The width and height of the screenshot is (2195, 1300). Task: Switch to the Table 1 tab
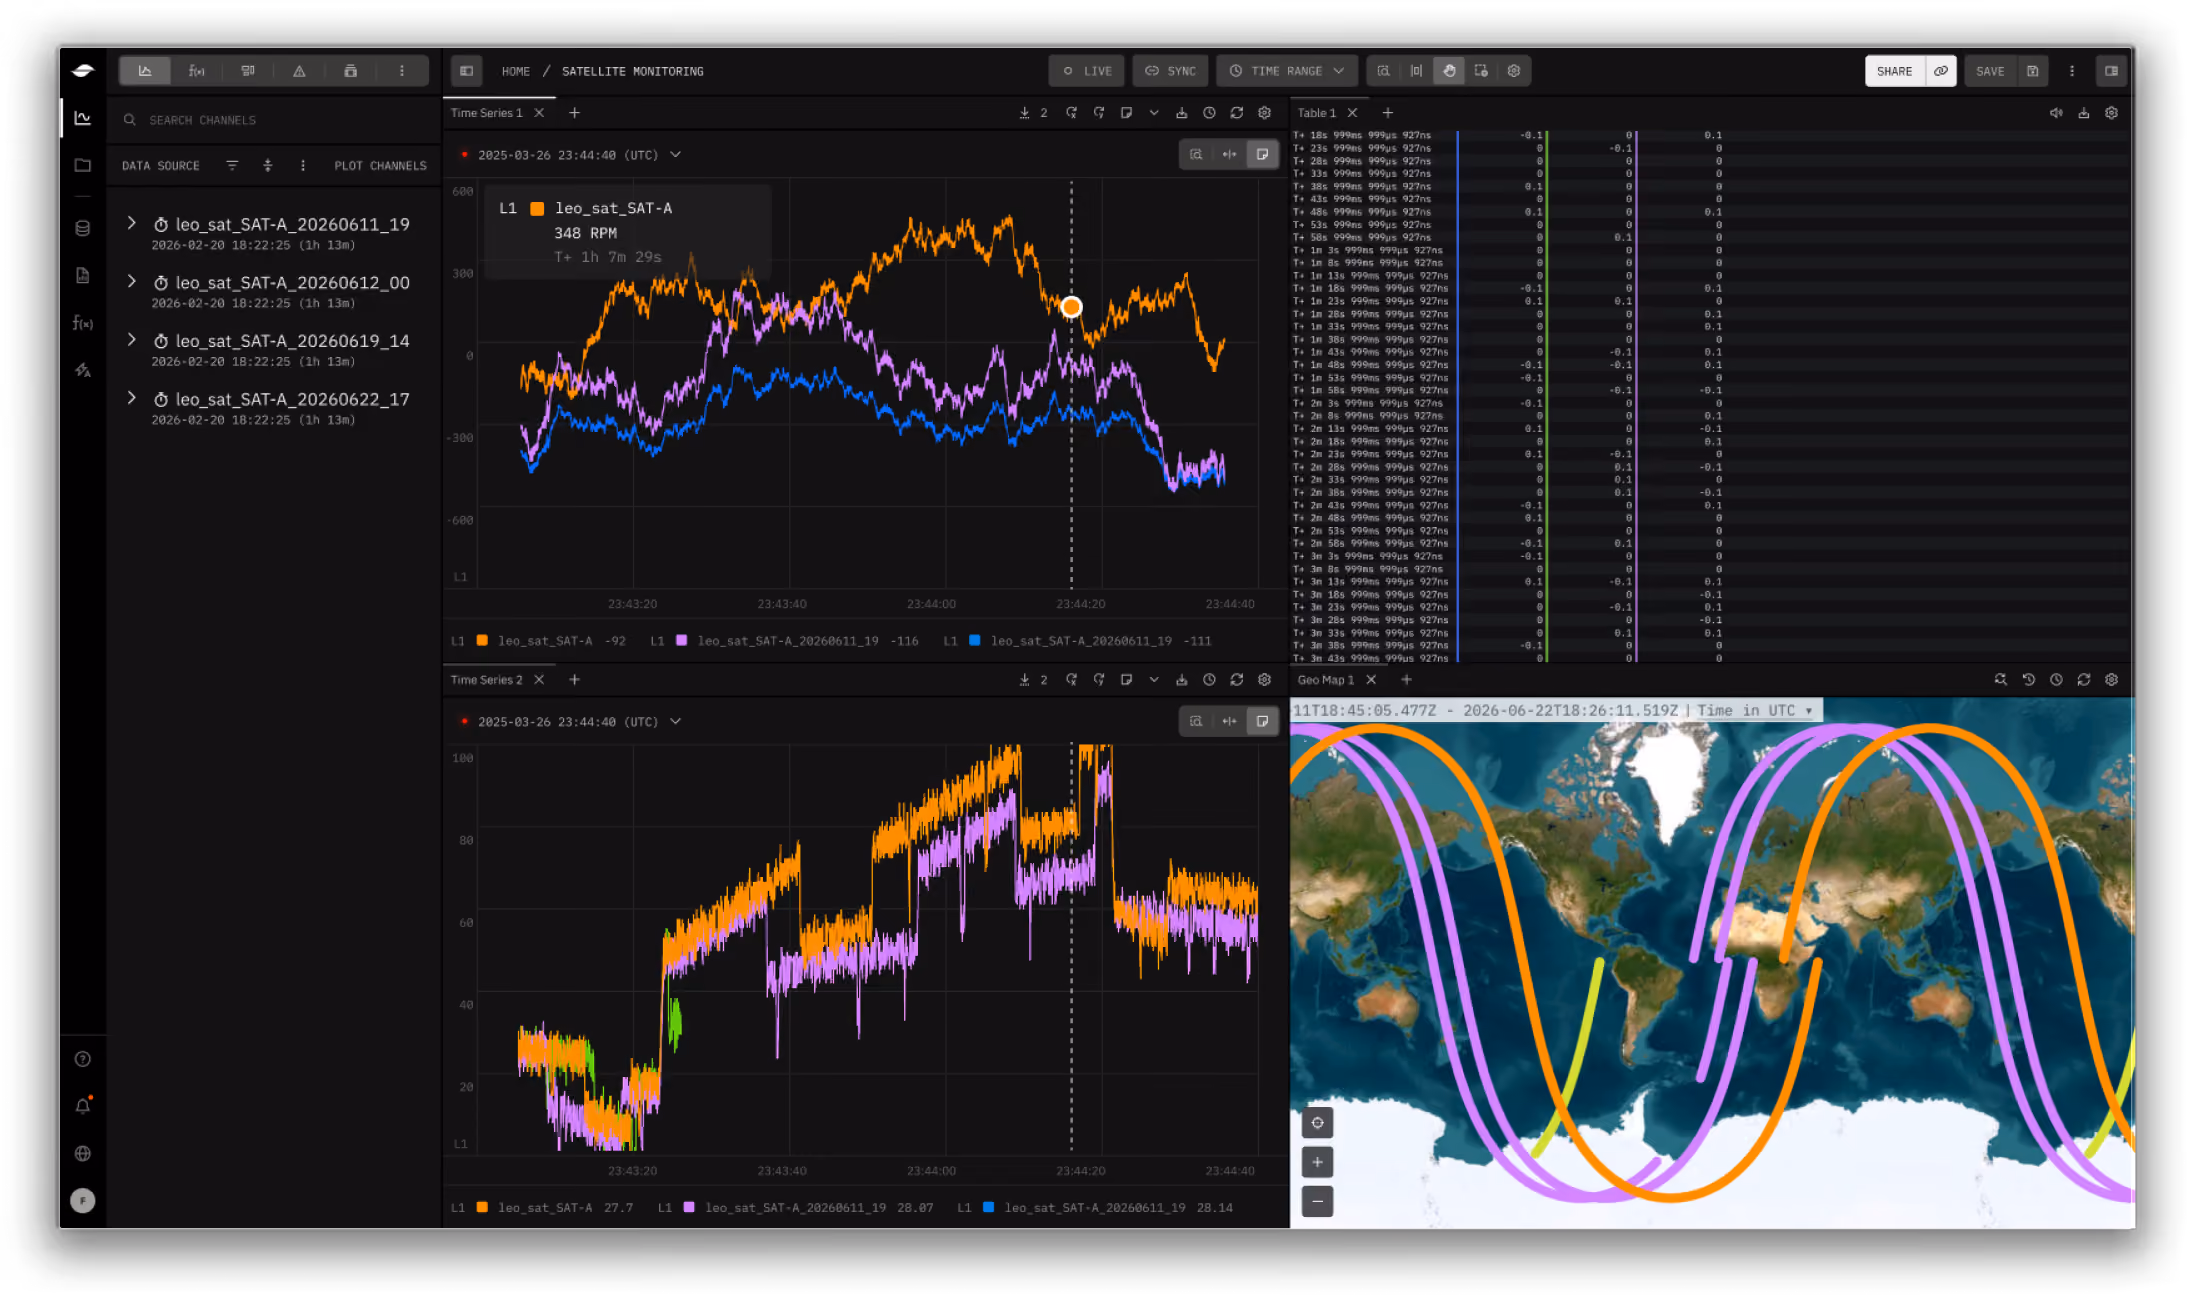[1316, 113]
